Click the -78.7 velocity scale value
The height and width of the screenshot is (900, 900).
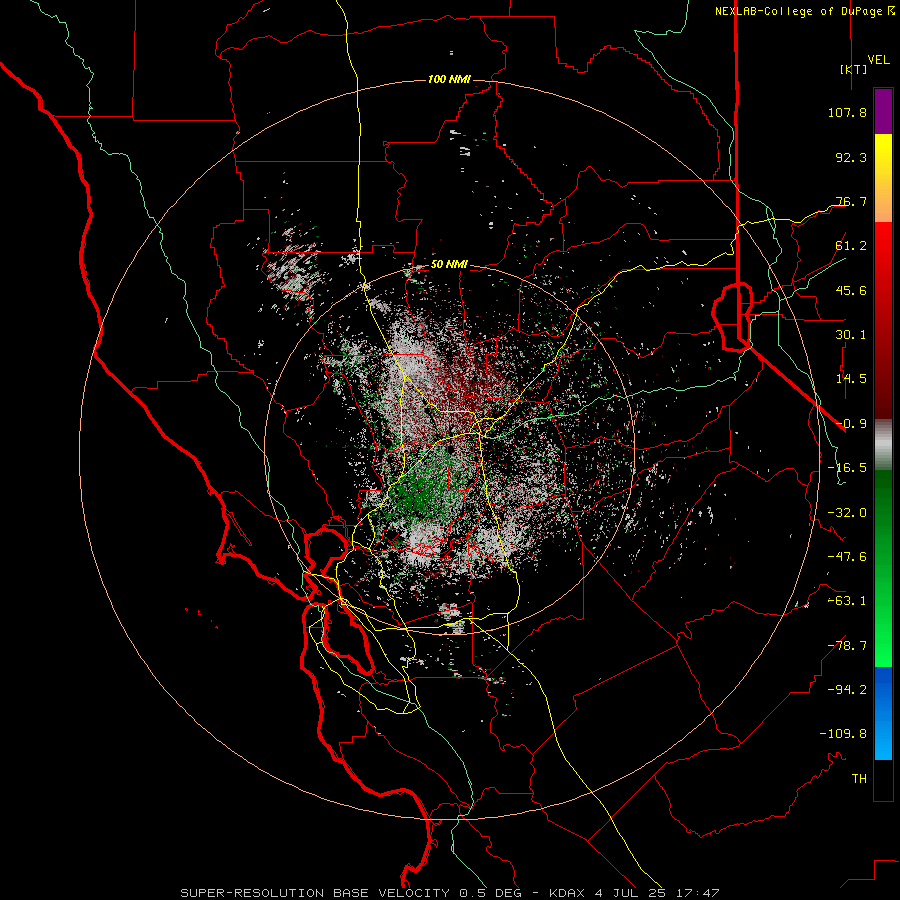pos(847,646)
